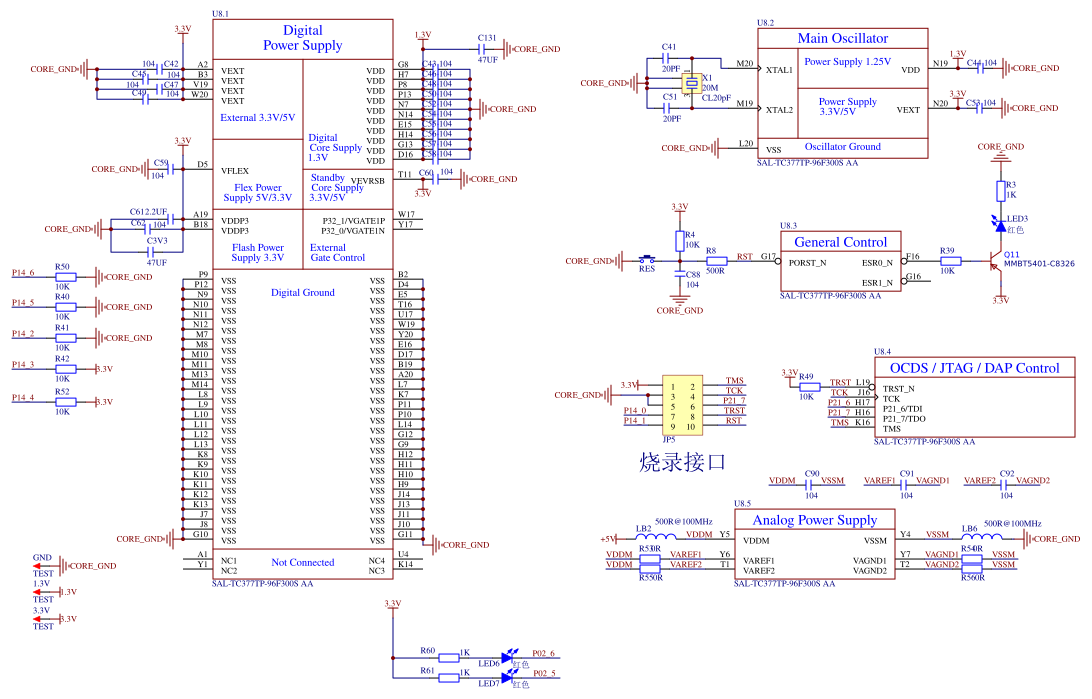Image resolution: width=1092 pixels, height=699 pixels.
Task: Select the blue LED3 diode symbol
Action: coord(999,223)
